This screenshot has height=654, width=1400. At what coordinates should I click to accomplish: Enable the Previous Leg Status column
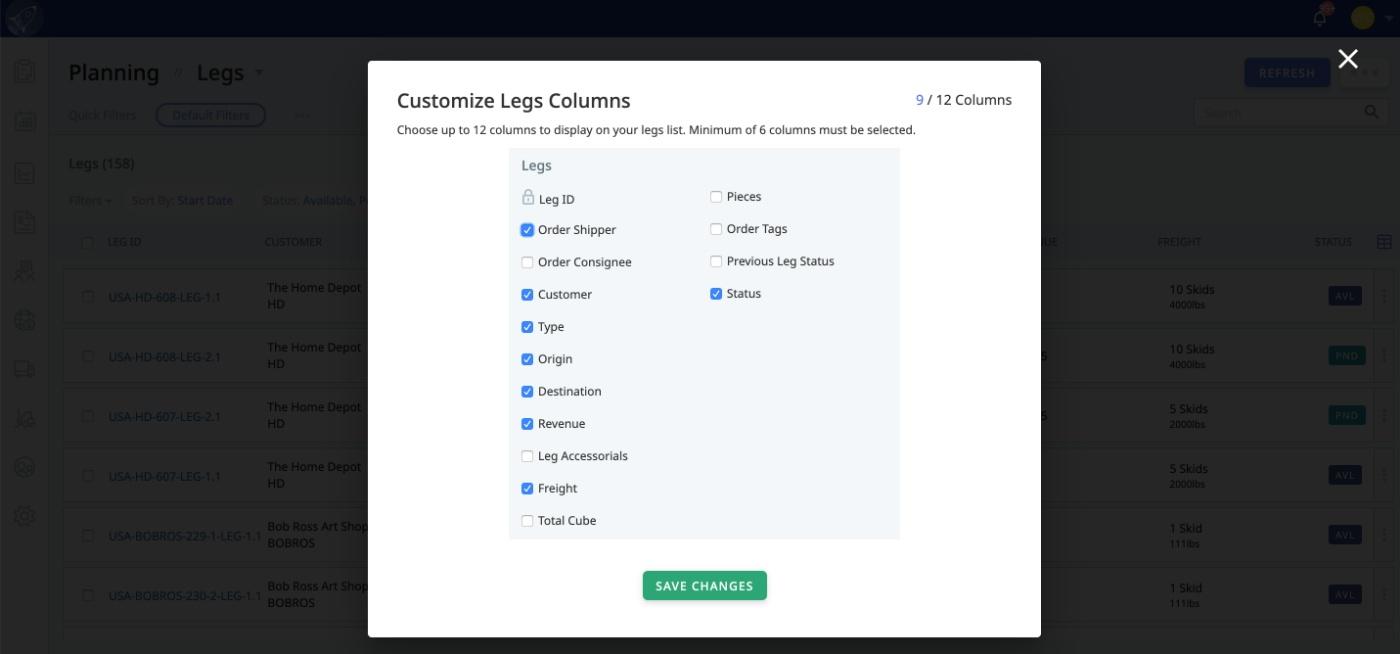[x=716, y=262]
